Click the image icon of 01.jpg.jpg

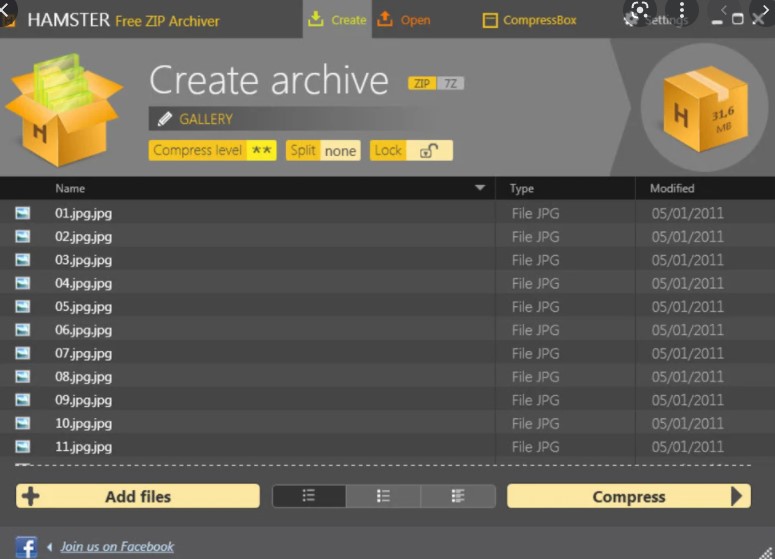click(22, 213)
